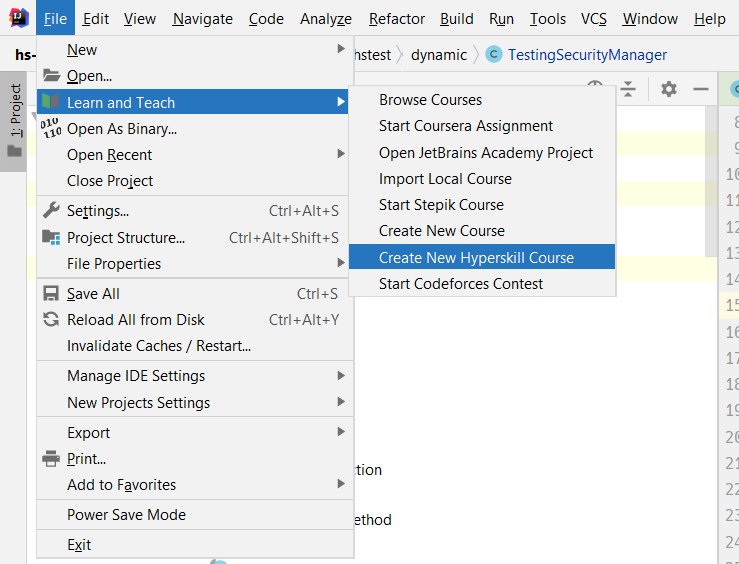Click the Print printer icon
This screenshot has width=739, height=564.
(51, 458)
